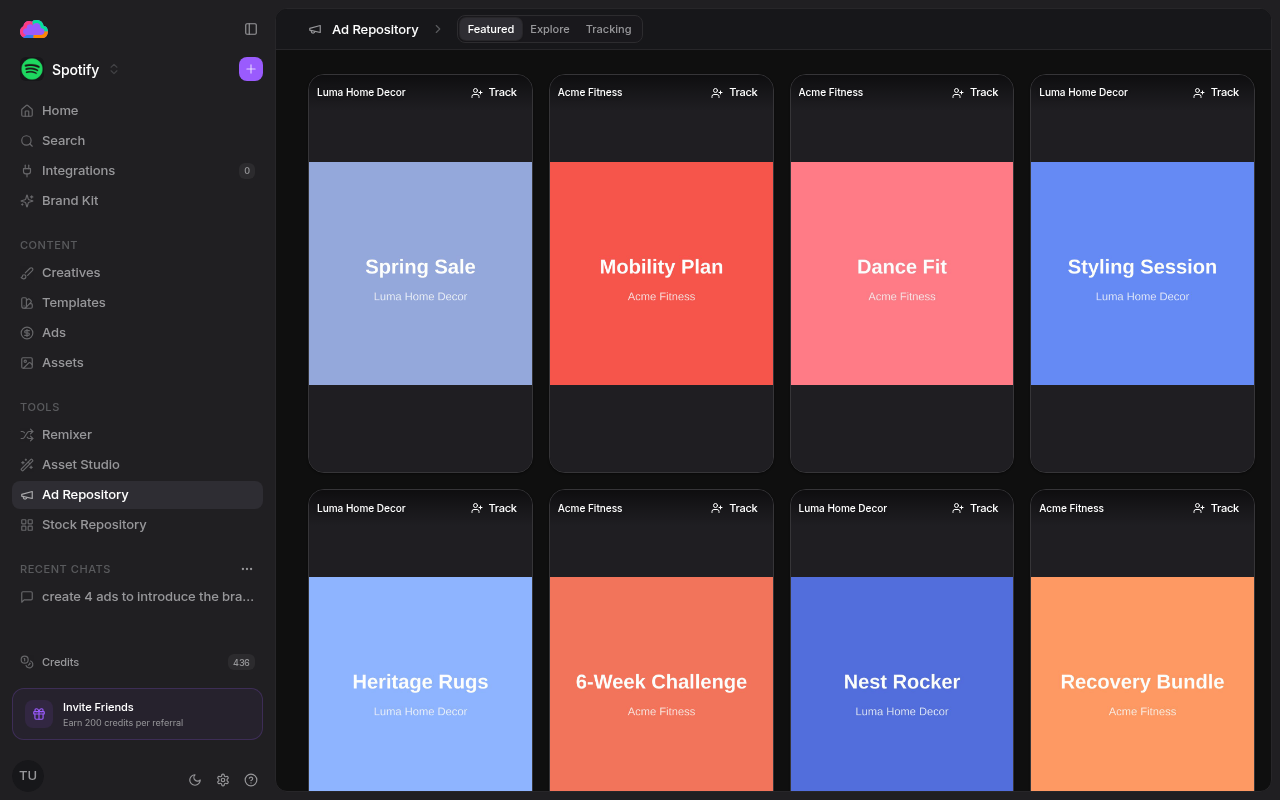Click Ad Repository breadcrumb title
The width and height of the screenshot is (1280, 800).
coord(375,29)
